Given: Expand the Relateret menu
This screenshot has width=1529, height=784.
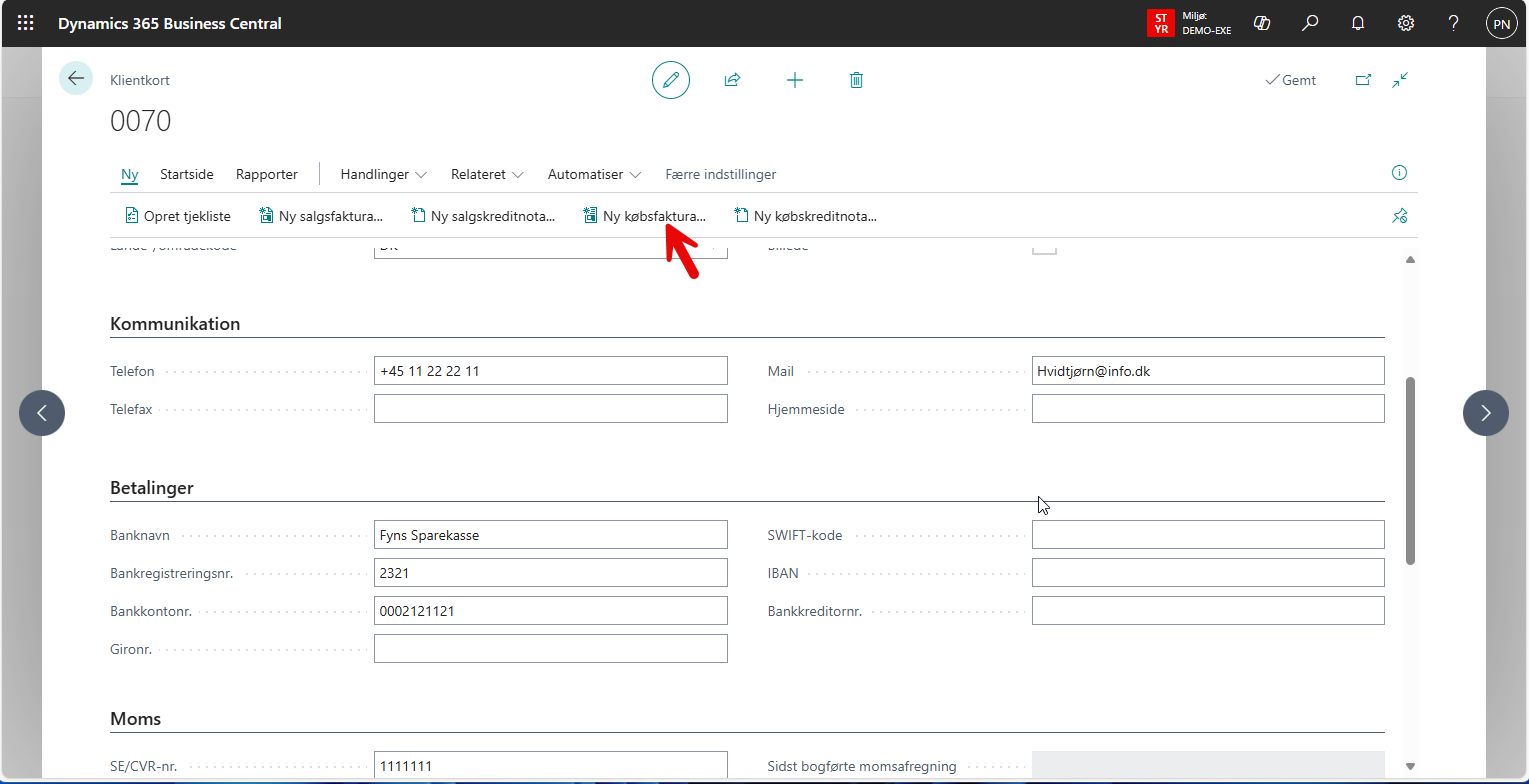Looking at the screenshot, I should tap(487, 174).
